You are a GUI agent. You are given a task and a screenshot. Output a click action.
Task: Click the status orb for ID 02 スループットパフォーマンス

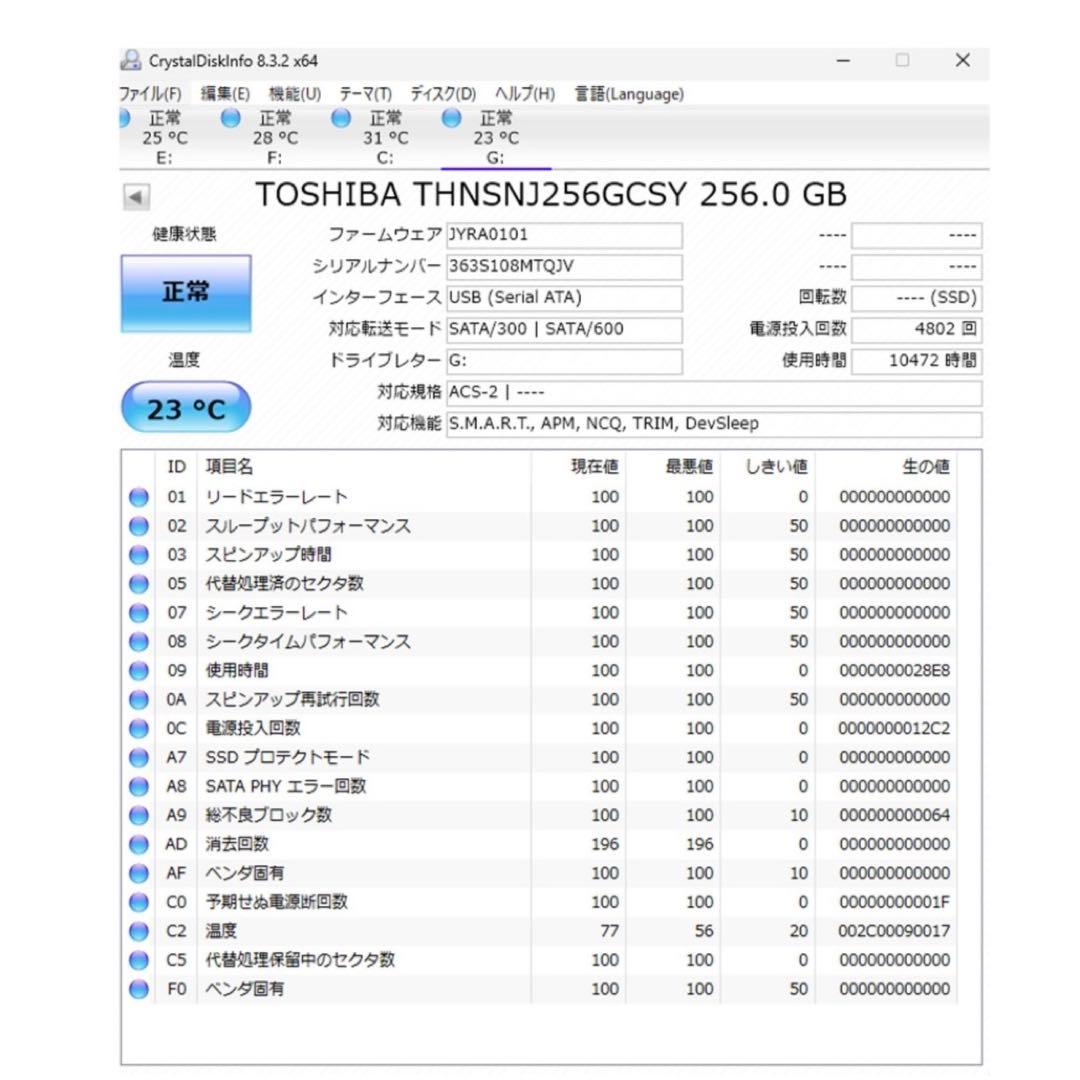tap(138, 526)
